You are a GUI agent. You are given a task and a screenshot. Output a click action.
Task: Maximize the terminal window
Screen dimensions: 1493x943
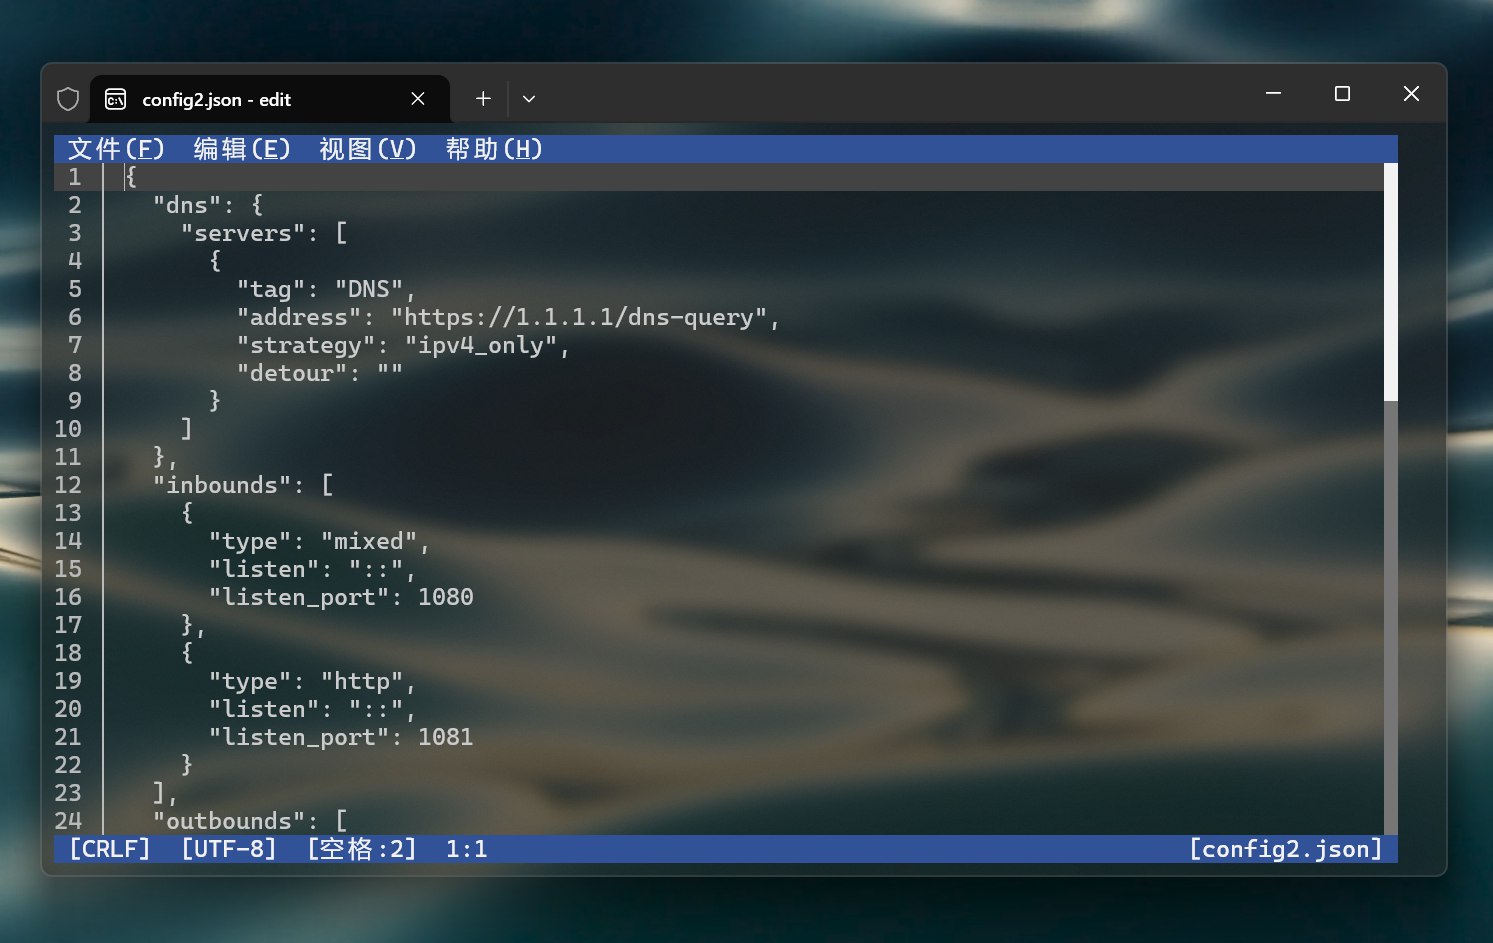coord(1342,93)
